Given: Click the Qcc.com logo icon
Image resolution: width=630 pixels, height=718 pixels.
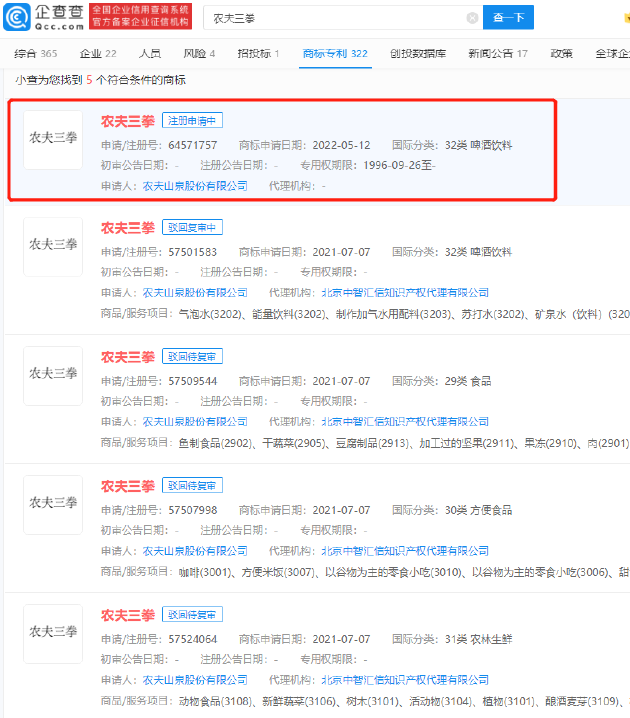Looking at the screenshot, I should point(16,17).
